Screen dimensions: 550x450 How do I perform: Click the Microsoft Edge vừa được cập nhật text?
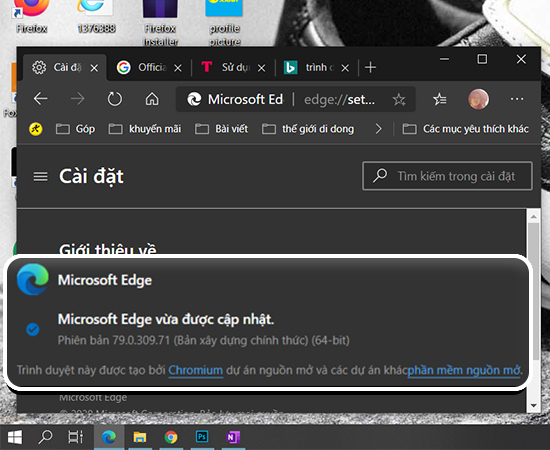click(x=166, y=320)
